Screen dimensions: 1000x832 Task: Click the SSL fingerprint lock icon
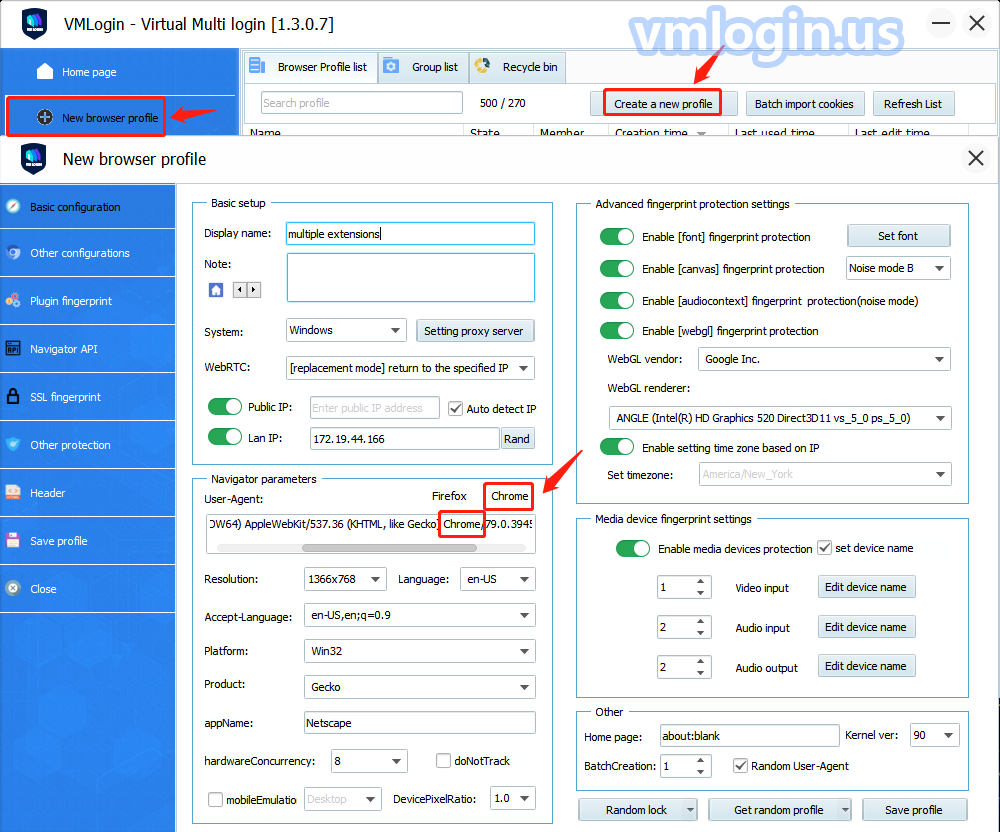13,397
